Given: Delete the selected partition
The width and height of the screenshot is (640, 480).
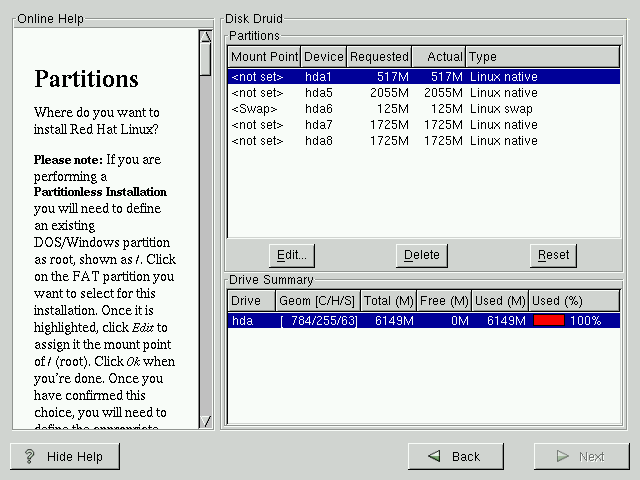Looking at the screenshot, I should [x=421, y=255].
